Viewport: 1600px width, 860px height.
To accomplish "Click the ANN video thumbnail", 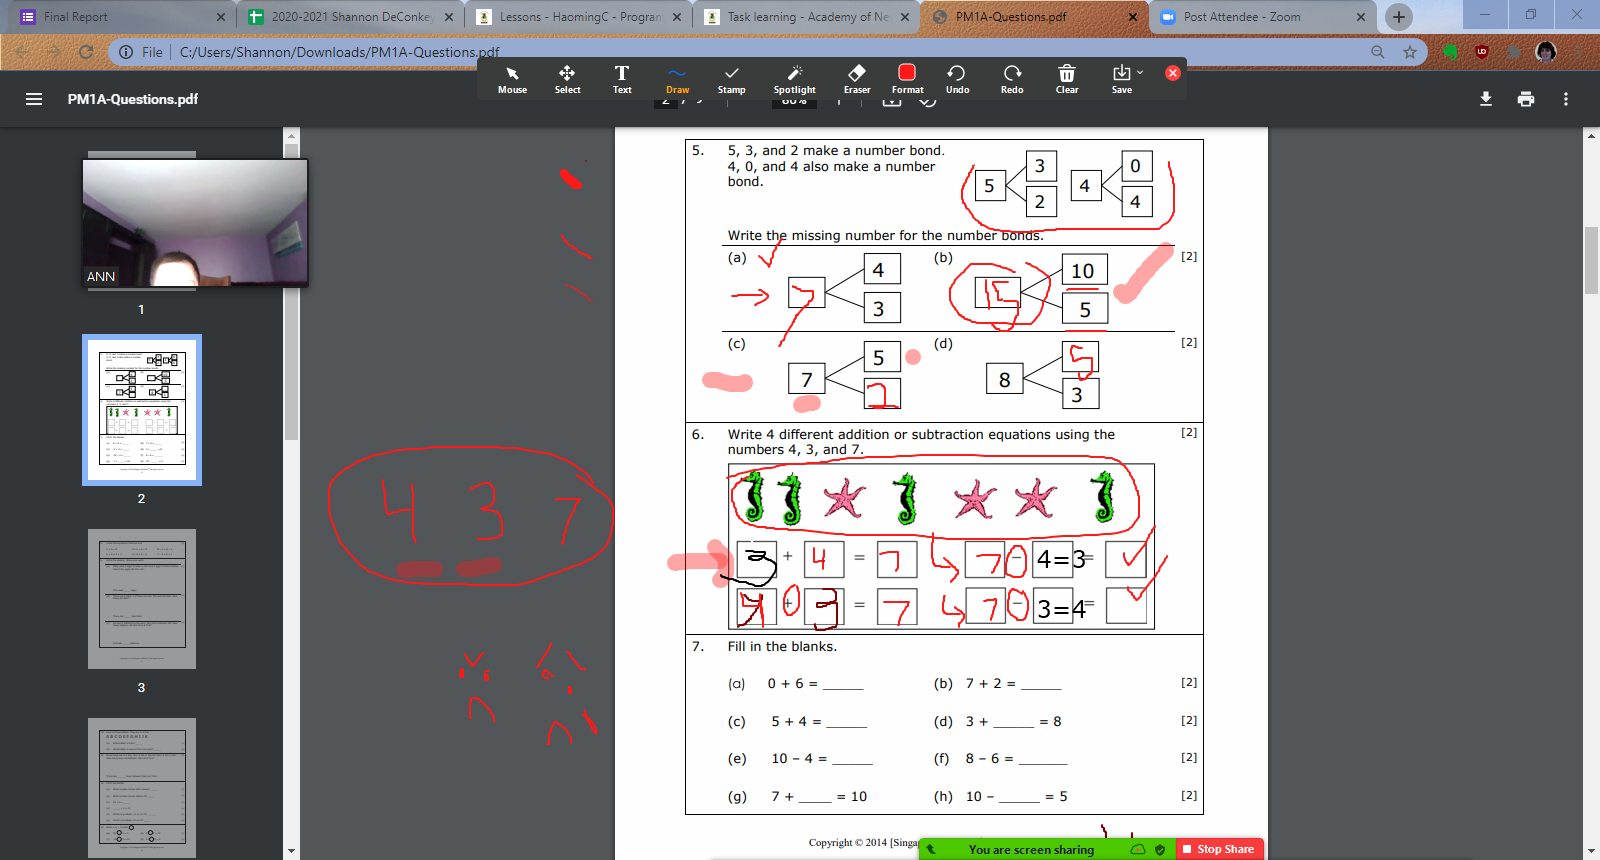I will click(x=195, y=222).
